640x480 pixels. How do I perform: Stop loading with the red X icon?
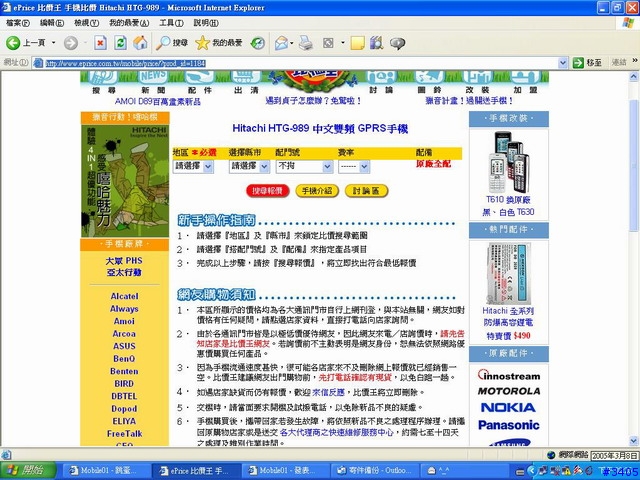coord(100,43)
